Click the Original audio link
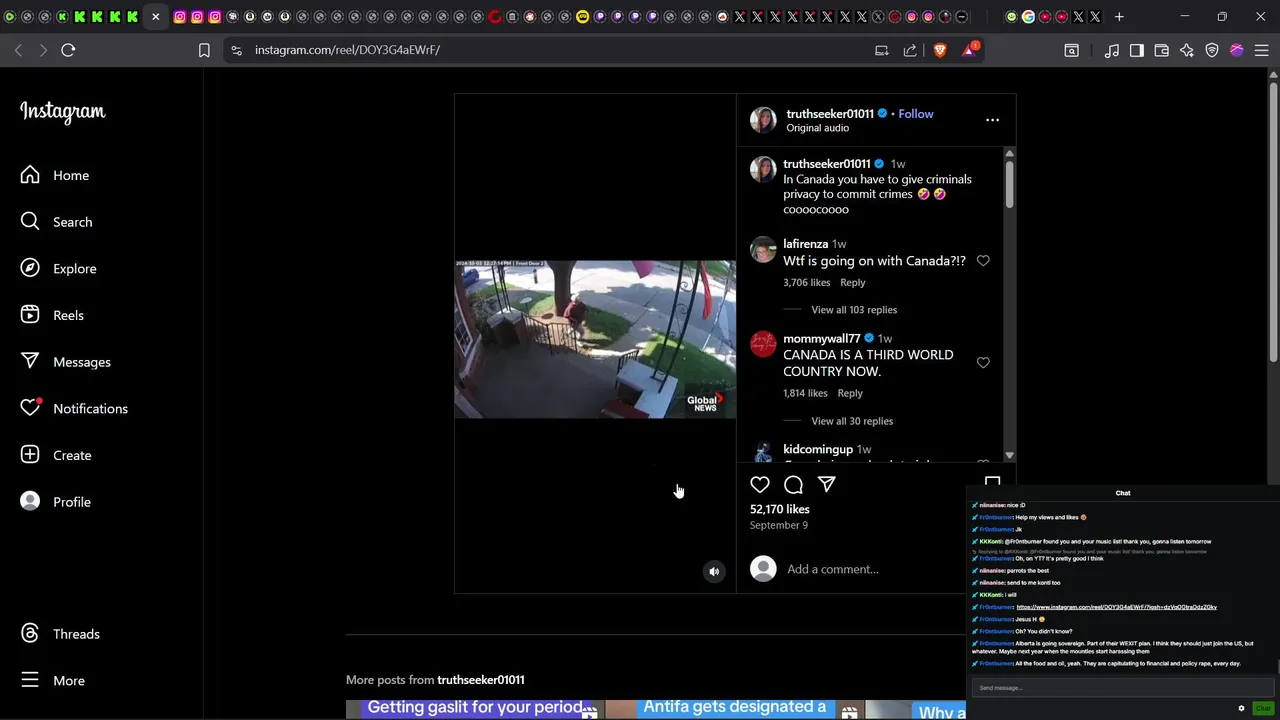Image resolution: width=1280 pixels, height=720 pixels. tap(817, 128)
